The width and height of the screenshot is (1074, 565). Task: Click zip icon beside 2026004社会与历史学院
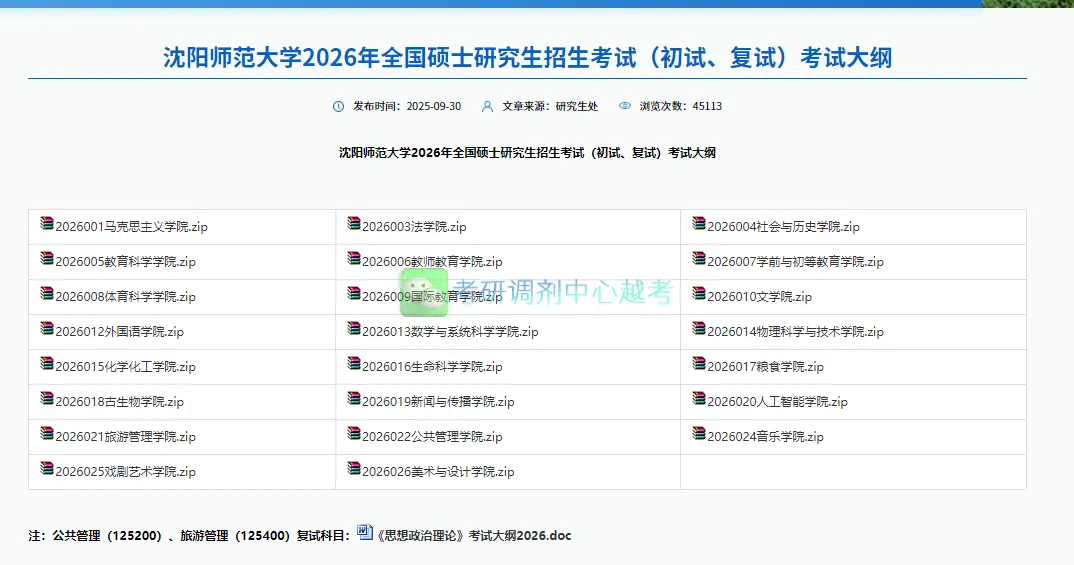699,223
